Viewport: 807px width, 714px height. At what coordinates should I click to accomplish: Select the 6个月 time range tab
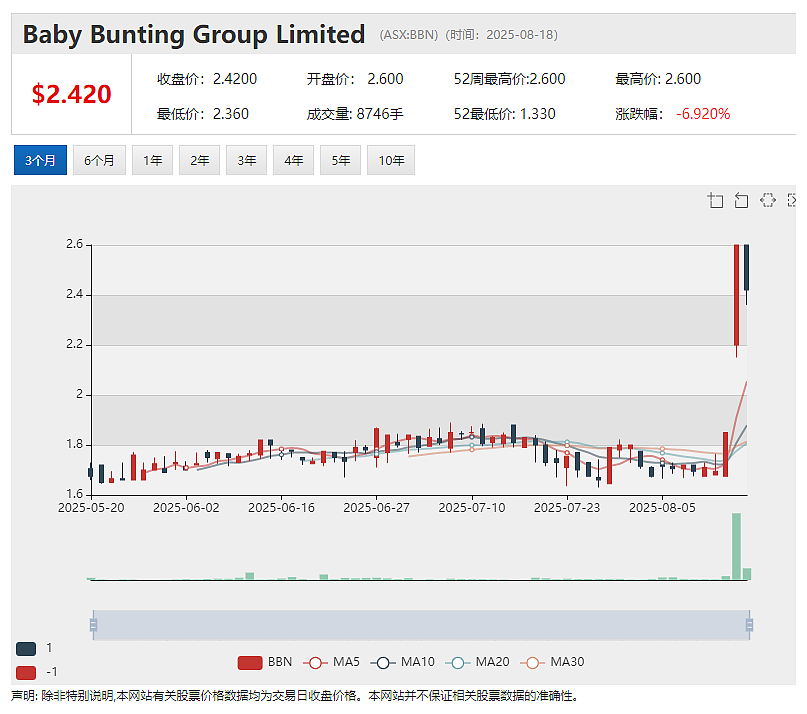click(x=99, y=160)
